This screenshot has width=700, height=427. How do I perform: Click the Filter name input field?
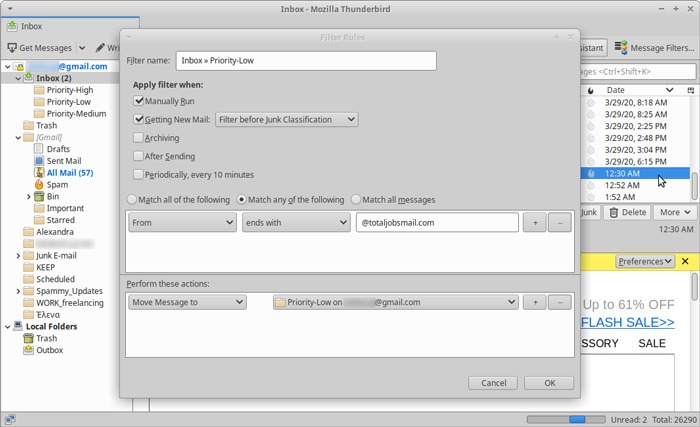tap(306, 61)
